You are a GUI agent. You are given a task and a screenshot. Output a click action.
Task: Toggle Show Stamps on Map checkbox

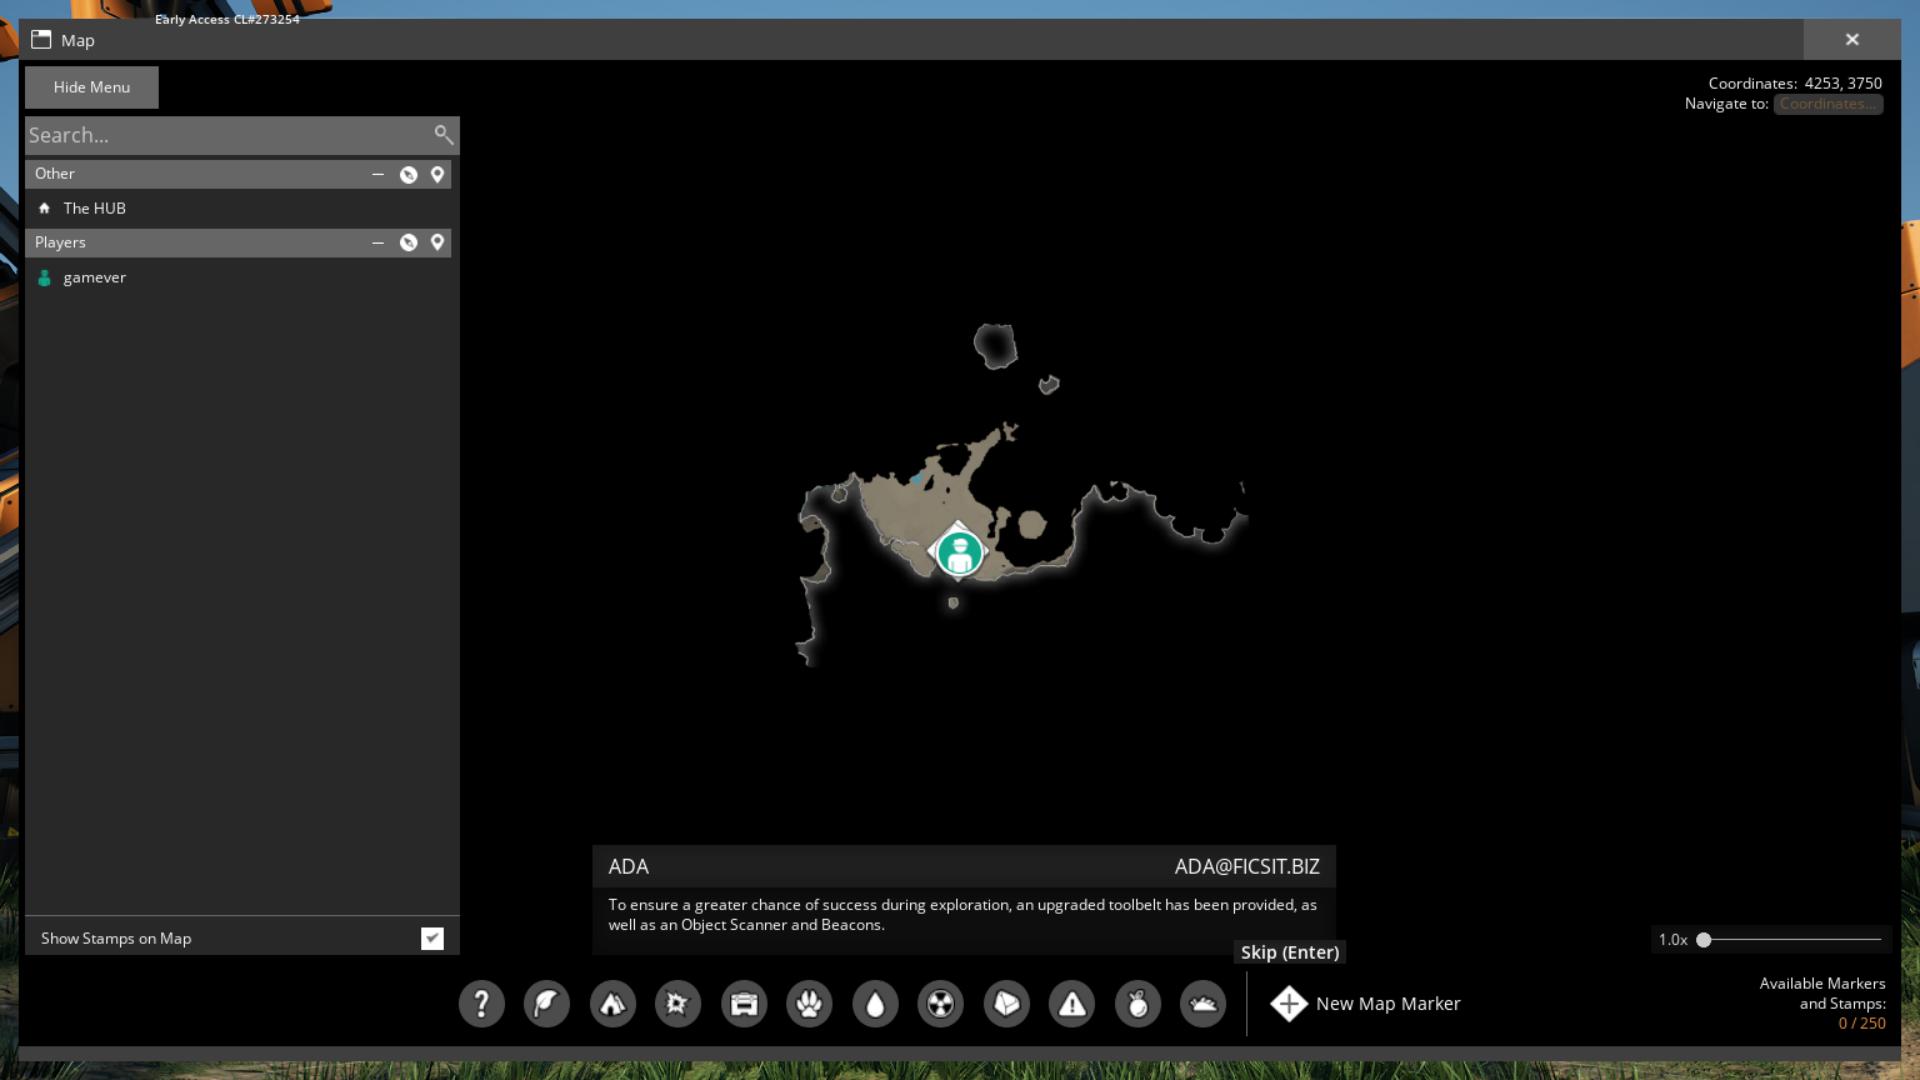click(x=432, y=938)
